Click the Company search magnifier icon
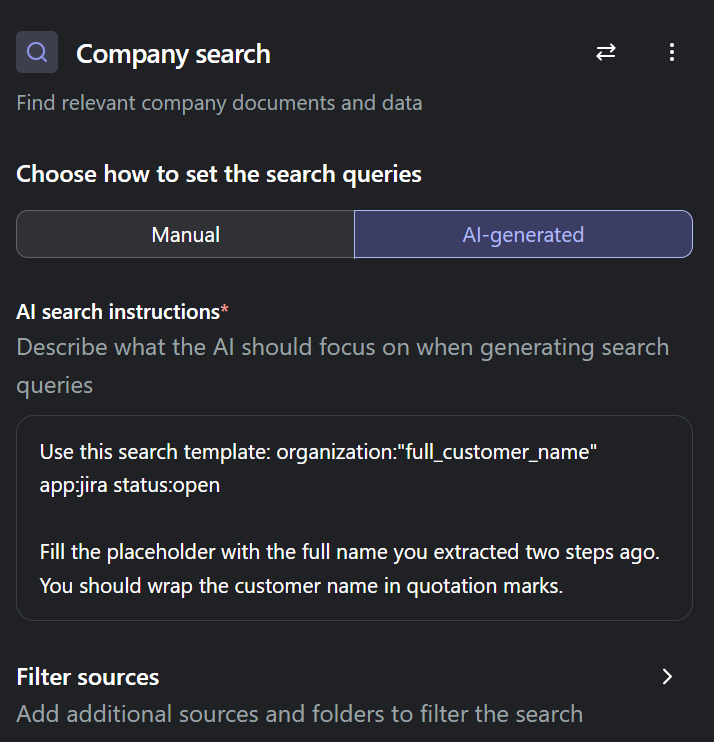714x742 pixels. pos(37,52)
